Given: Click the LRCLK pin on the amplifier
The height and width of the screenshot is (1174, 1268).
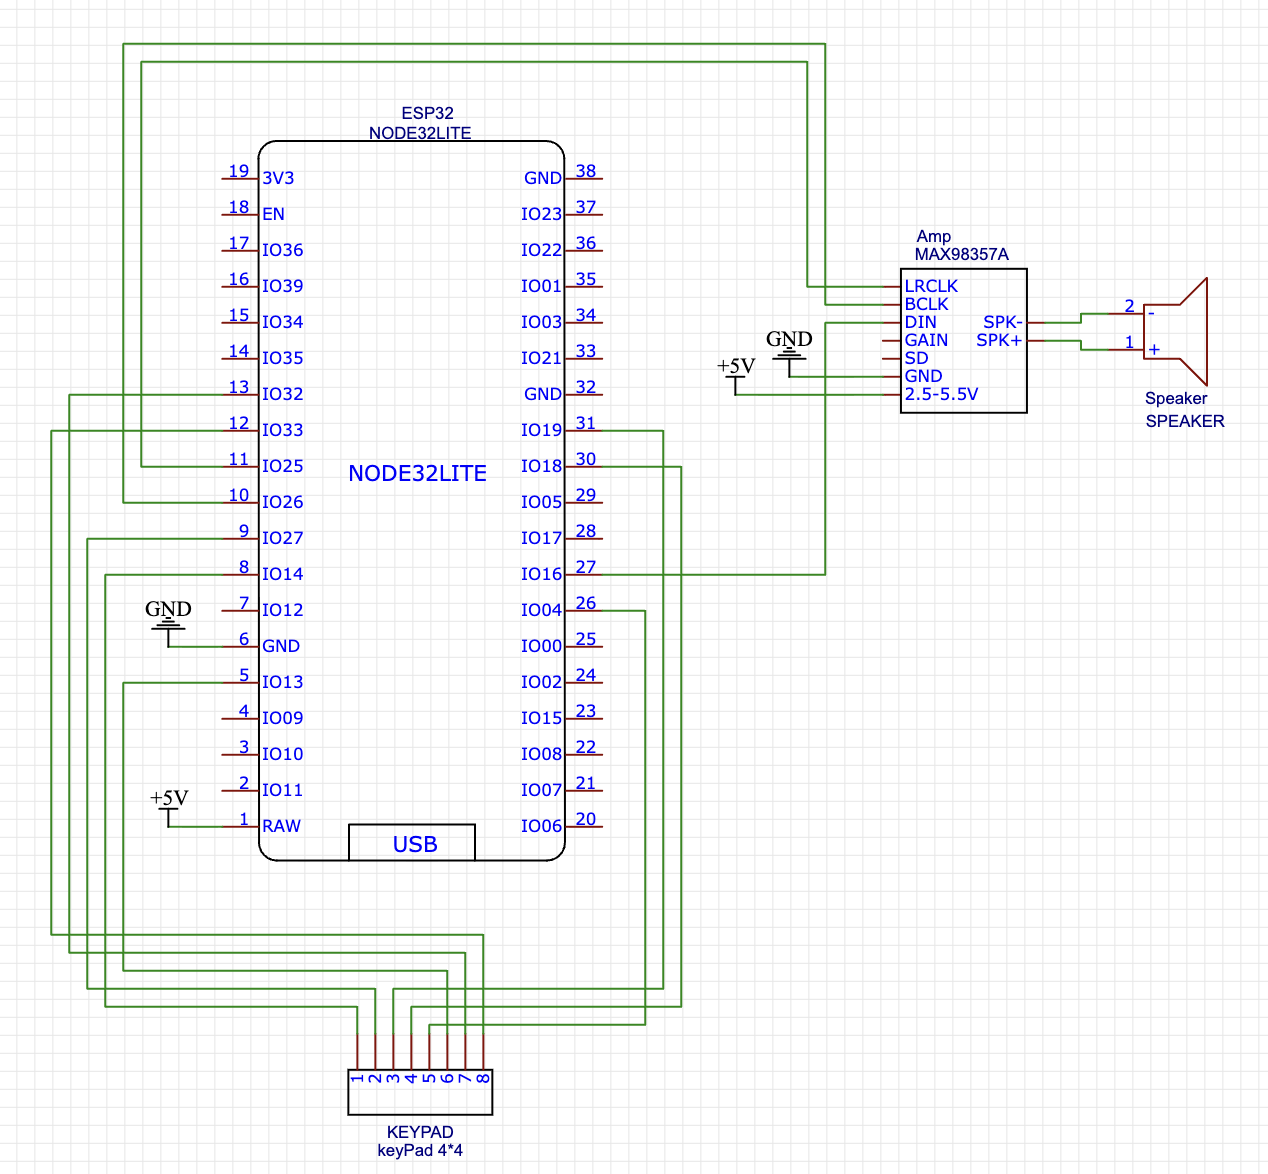Looking at the screenshot, I should pos(930,286).
